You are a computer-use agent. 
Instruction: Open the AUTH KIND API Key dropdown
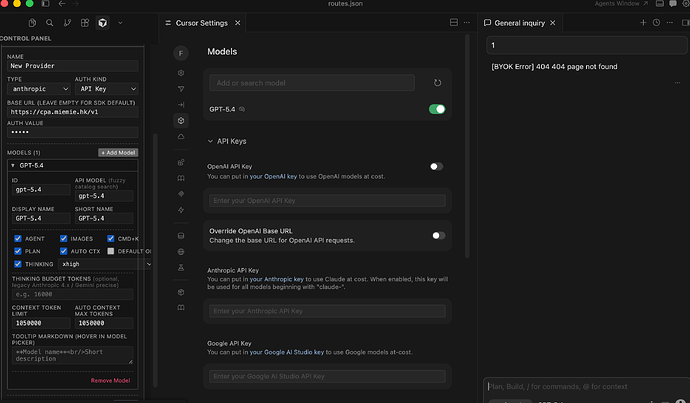[106, 89]
